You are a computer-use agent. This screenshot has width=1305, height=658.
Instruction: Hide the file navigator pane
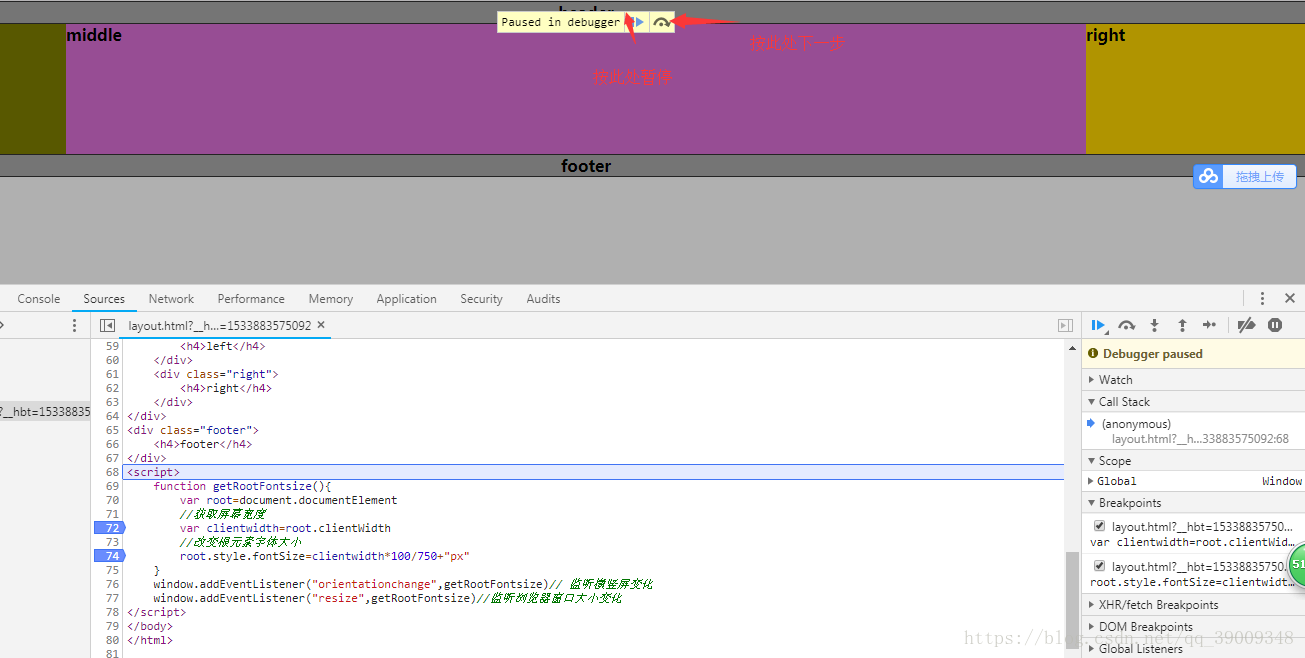107,326
